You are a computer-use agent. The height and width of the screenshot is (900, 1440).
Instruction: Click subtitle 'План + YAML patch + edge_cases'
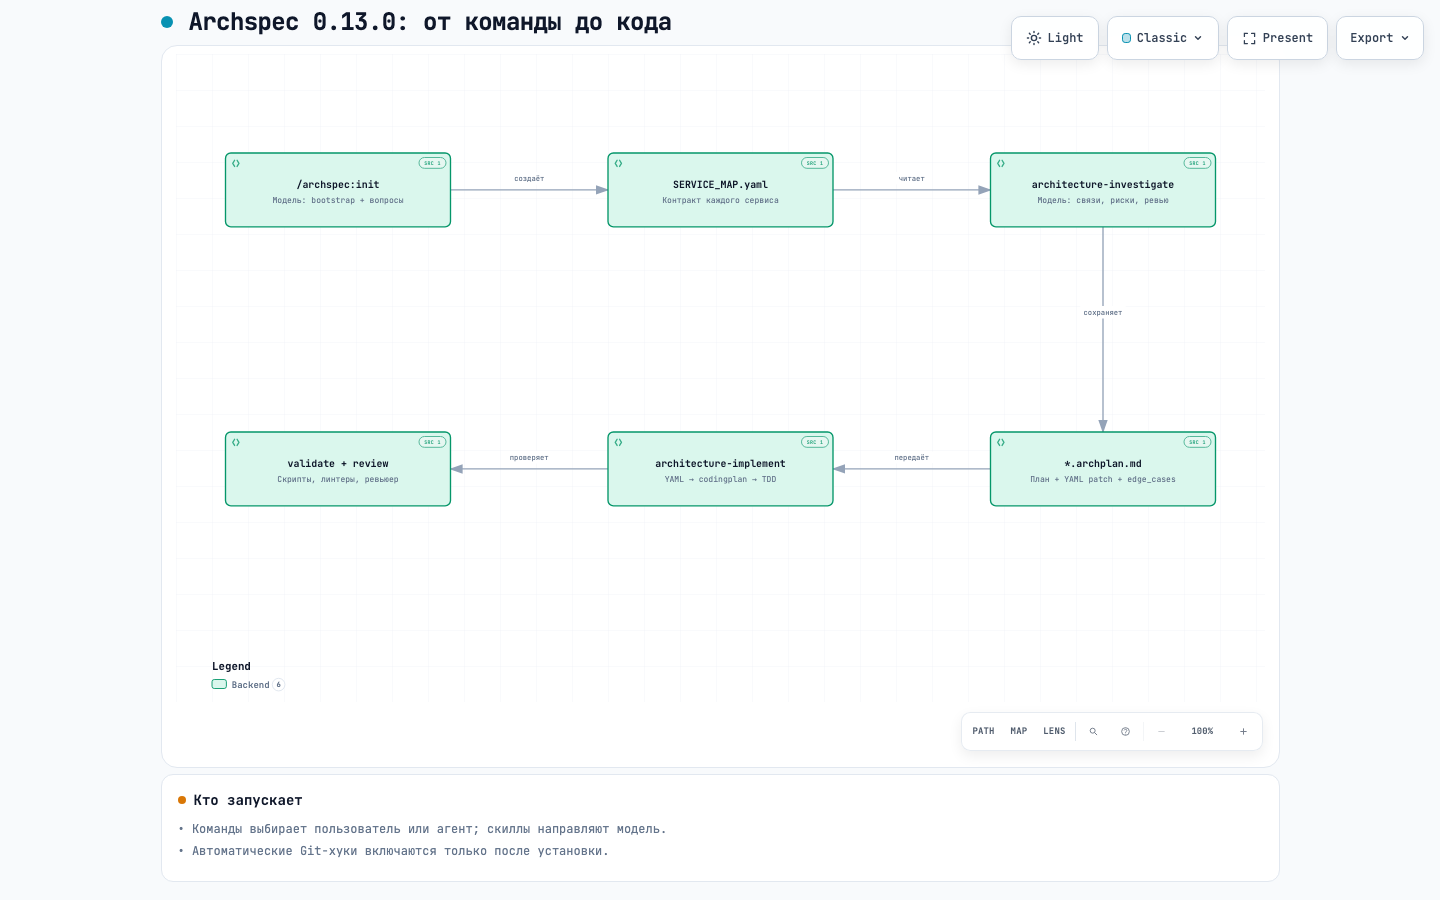pos(1103,479)
